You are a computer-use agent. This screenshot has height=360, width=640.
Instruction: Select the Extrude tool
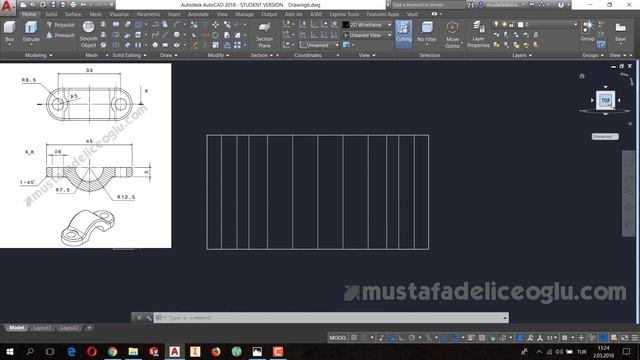point(31,33)
